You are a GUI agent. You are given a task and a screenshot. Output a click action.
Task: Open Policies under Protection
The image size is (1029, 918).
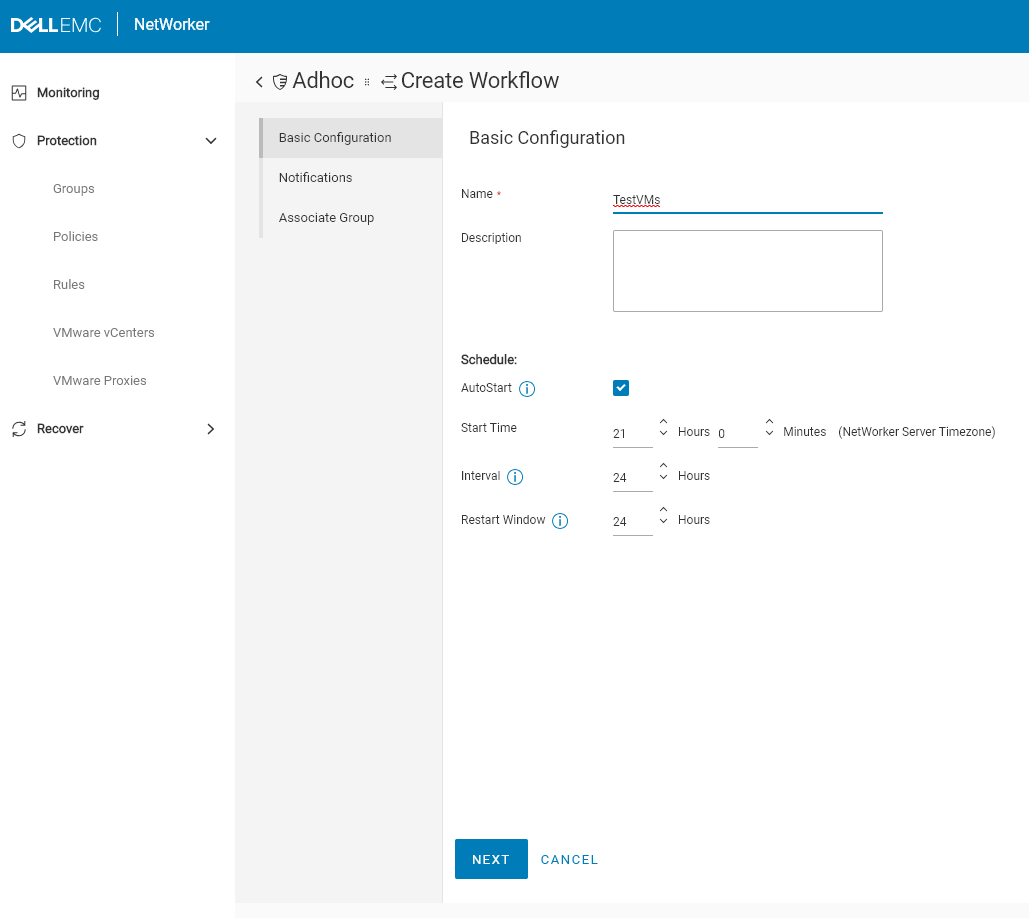pyautogui.click(x=75, y=236)
